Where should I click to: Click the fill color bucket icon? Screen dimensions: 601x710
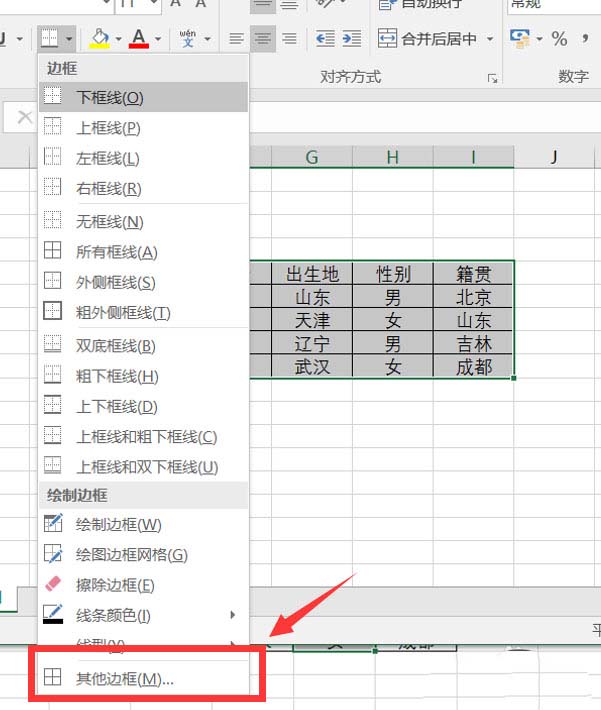coord(99,38)
